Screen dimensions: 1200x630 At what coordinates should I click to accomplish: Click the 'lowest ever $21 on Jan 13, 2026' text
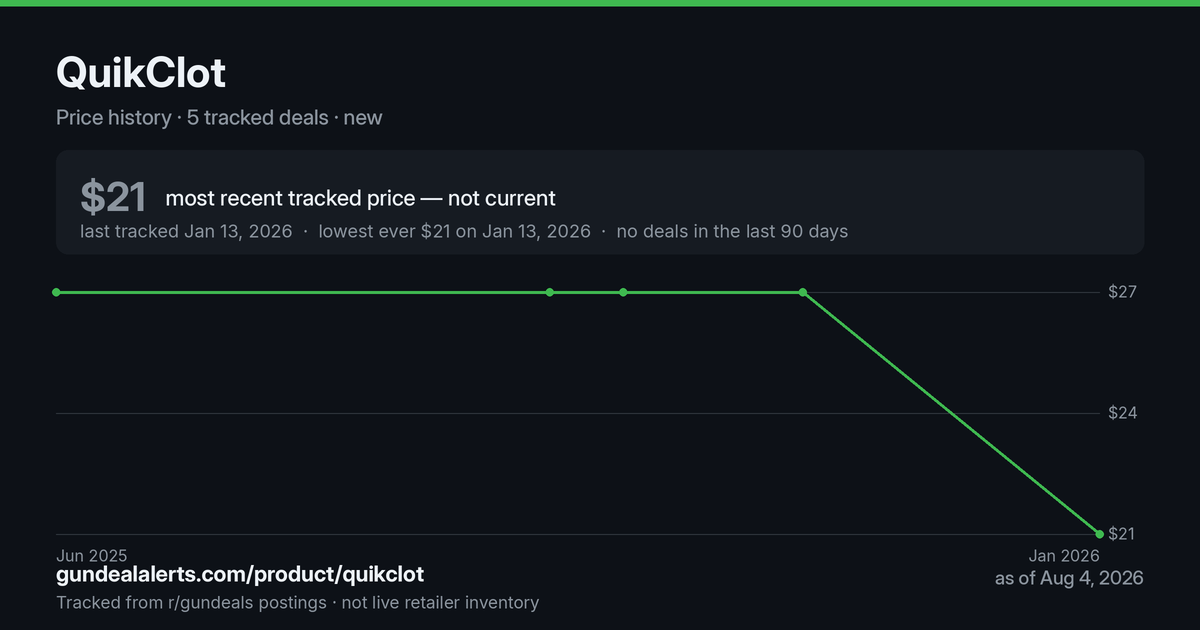click(x=454, y=231)
